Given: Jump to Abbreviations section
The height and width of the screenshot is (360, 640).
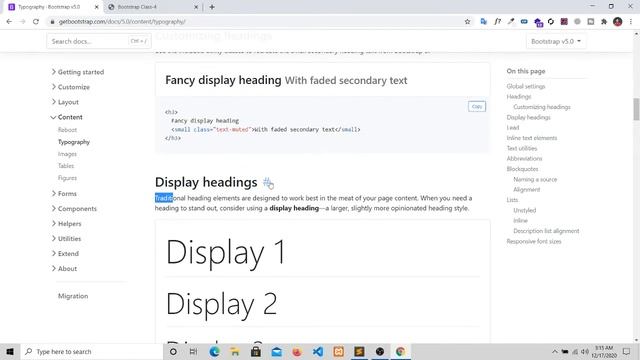Looking at the screenshot, I should click(524, 158).
